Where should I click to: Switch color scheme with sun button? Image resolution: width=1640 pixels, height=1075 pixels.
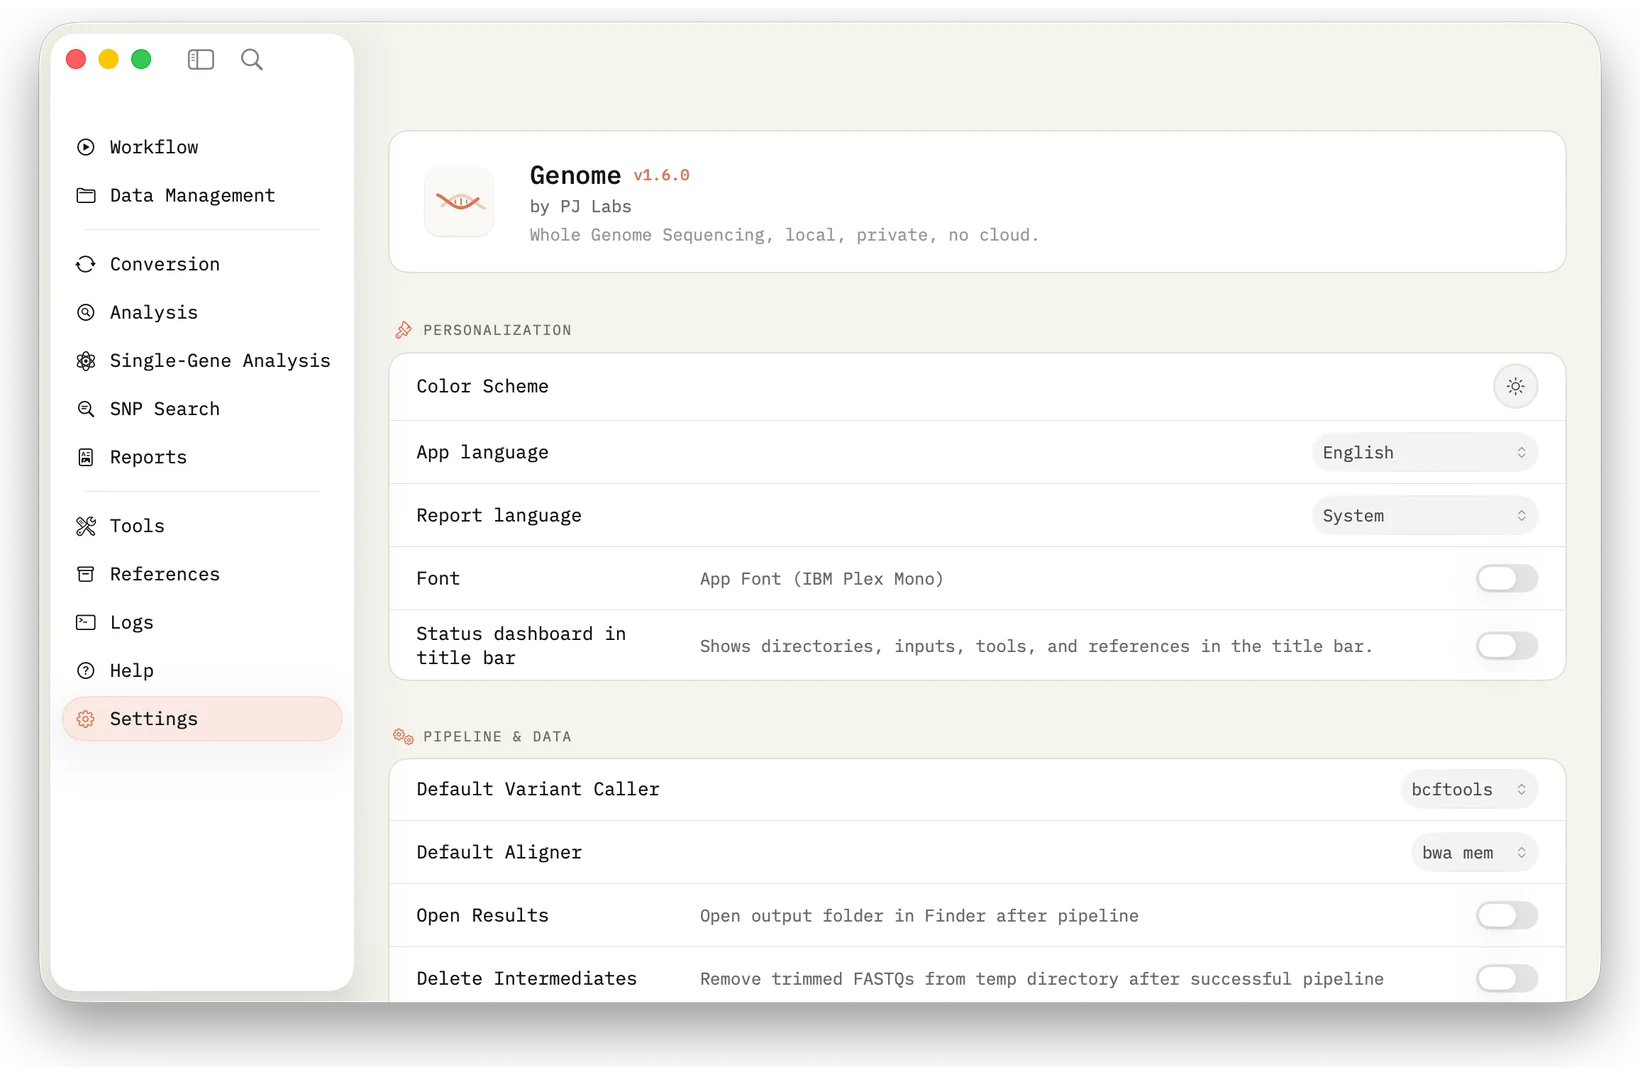(x=1515, y=386)
